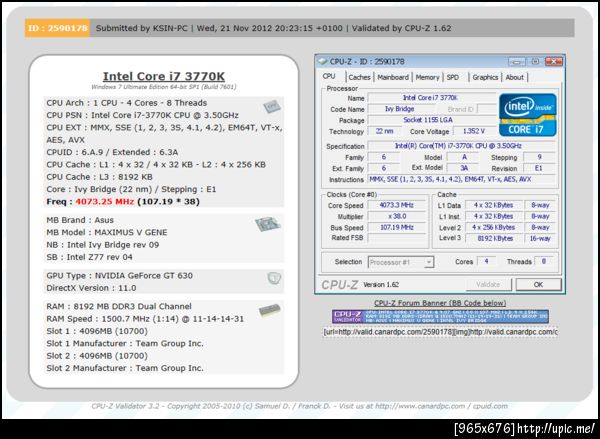600x439 pixels.
Task: Click the Name field showing Intel Core i7 3770K
Action: coord(431,98)
